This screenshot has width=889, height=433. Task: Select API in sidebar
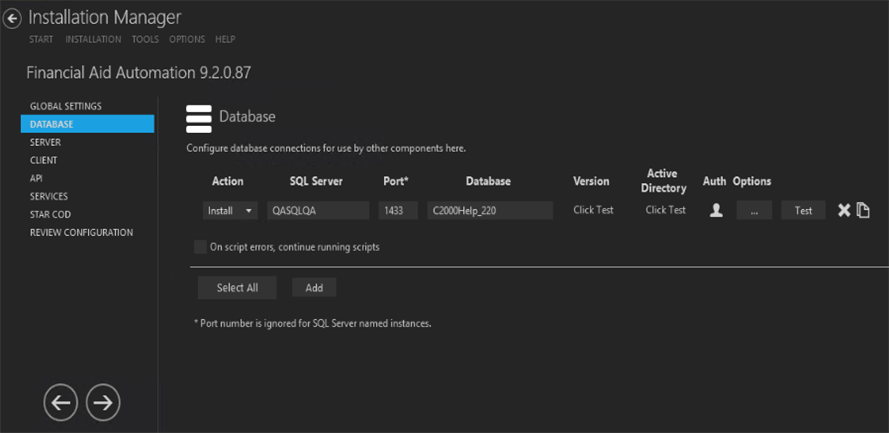click(x=87, y=178)
